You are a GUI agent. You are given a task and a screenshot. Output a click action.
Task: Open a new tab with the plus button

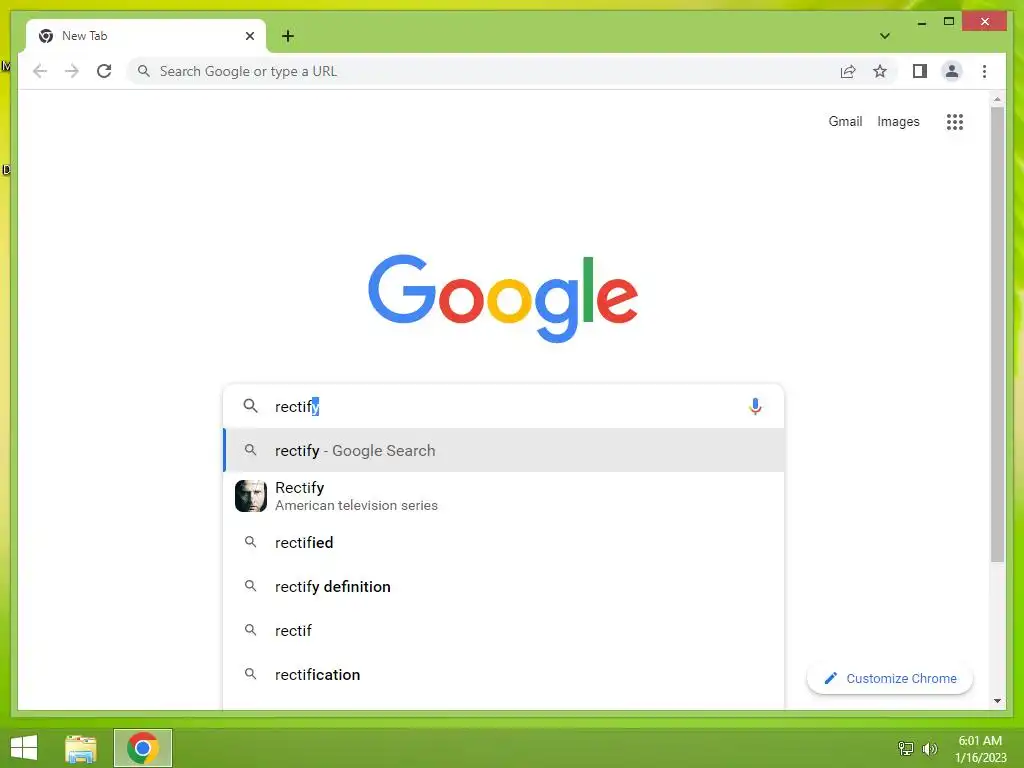288,36
